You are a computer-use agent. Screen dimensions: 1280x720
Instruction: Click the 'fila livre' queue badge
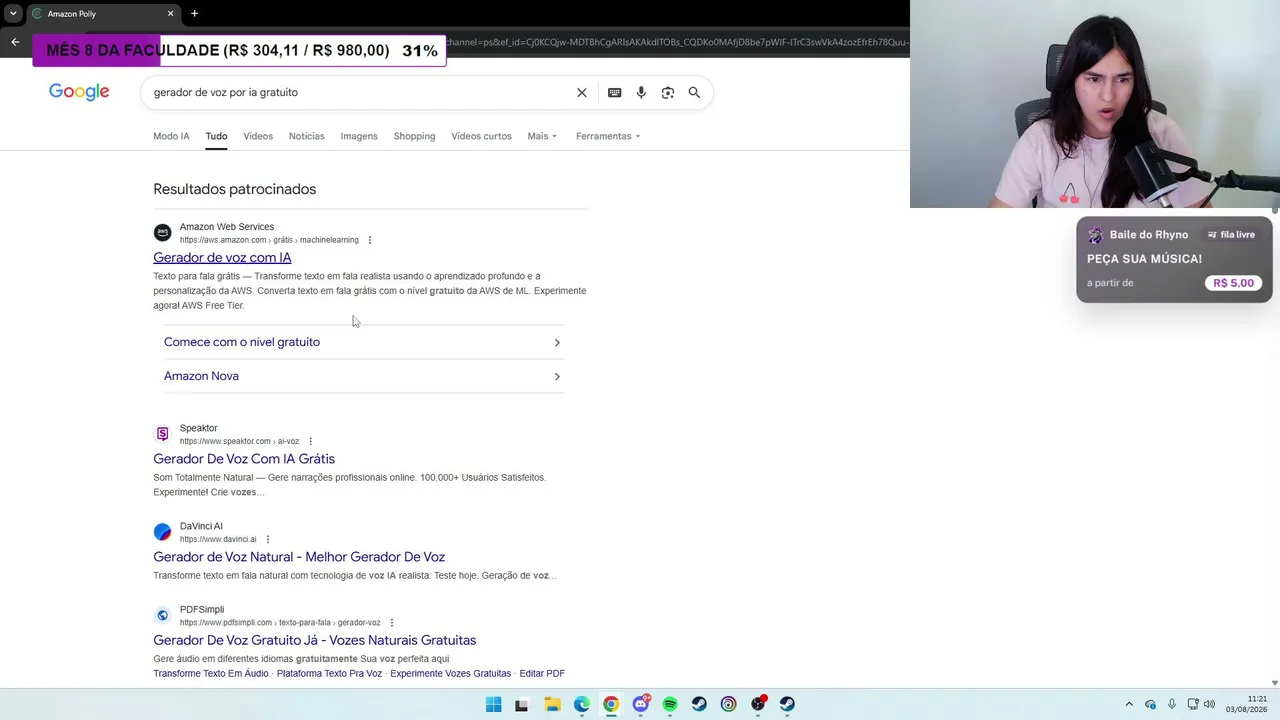pyautogui.click(x=1231, y=235)
